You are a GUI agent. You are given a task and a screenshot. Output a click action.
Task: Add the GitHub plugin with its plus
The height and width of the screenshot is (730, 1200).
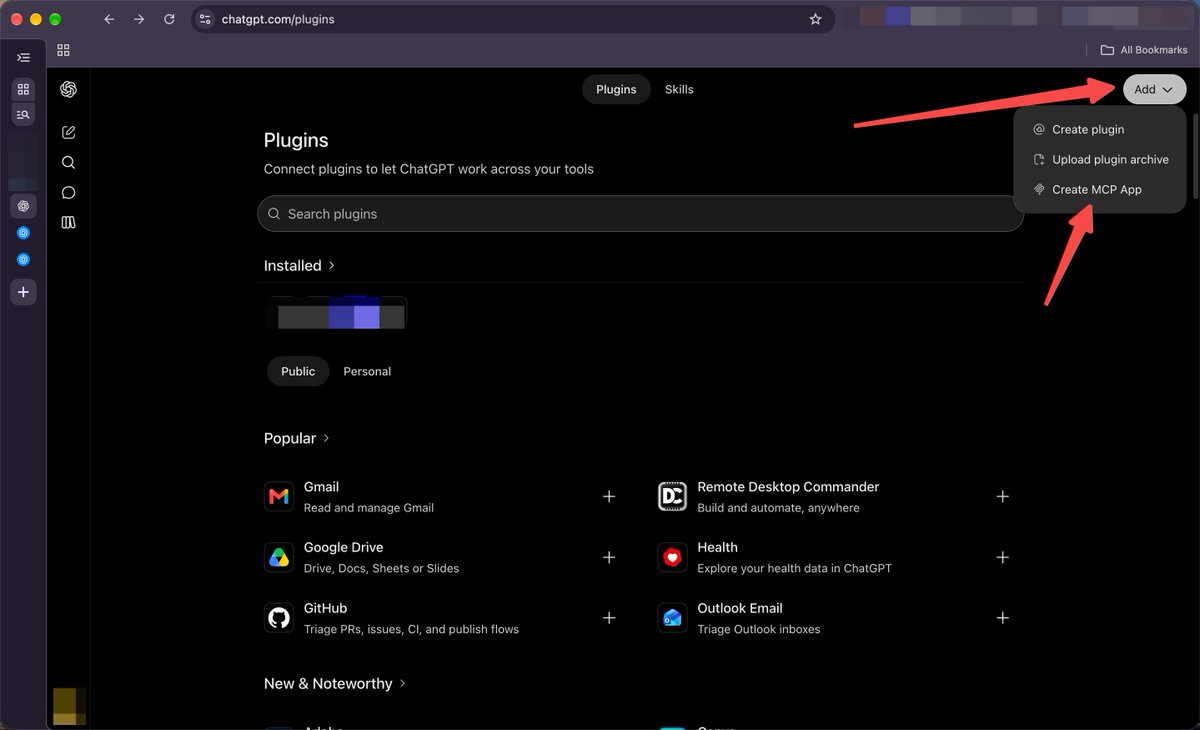609,618
